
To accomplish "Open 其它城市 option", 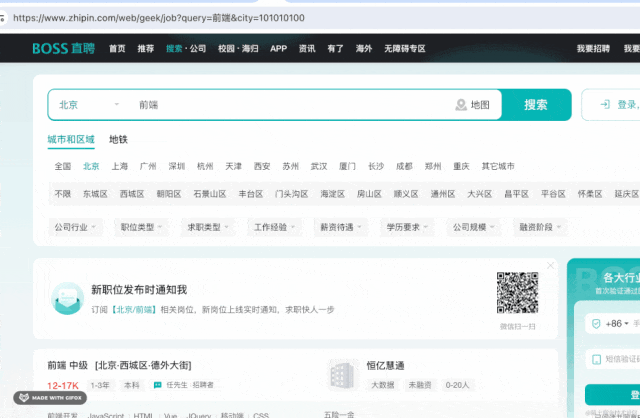I will (x=498, y=166).
